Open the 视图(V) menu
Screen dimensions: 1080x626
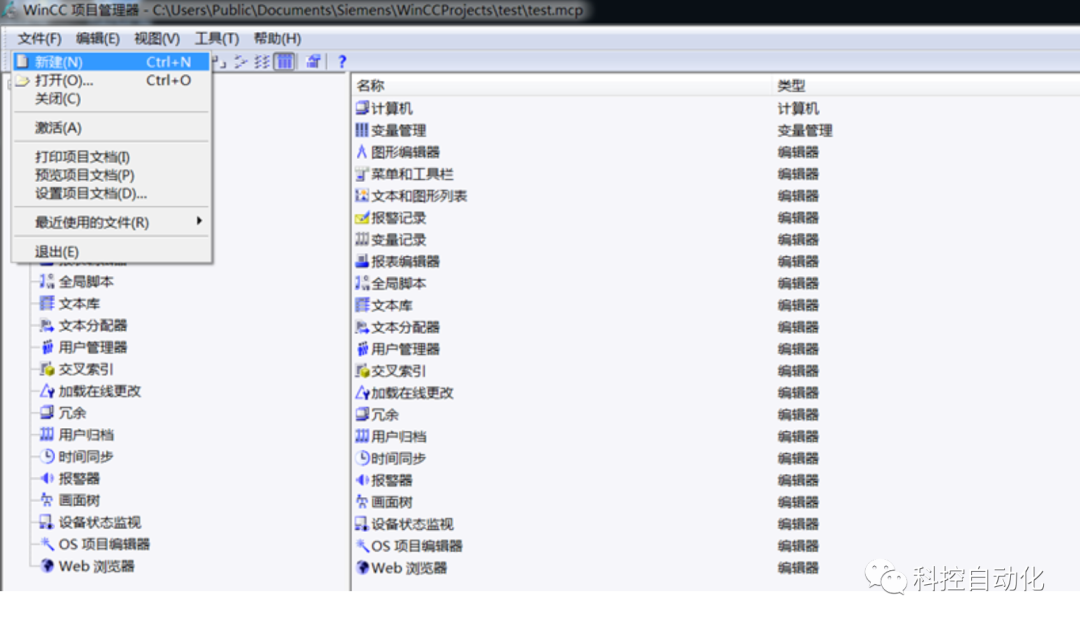point(157,39)
